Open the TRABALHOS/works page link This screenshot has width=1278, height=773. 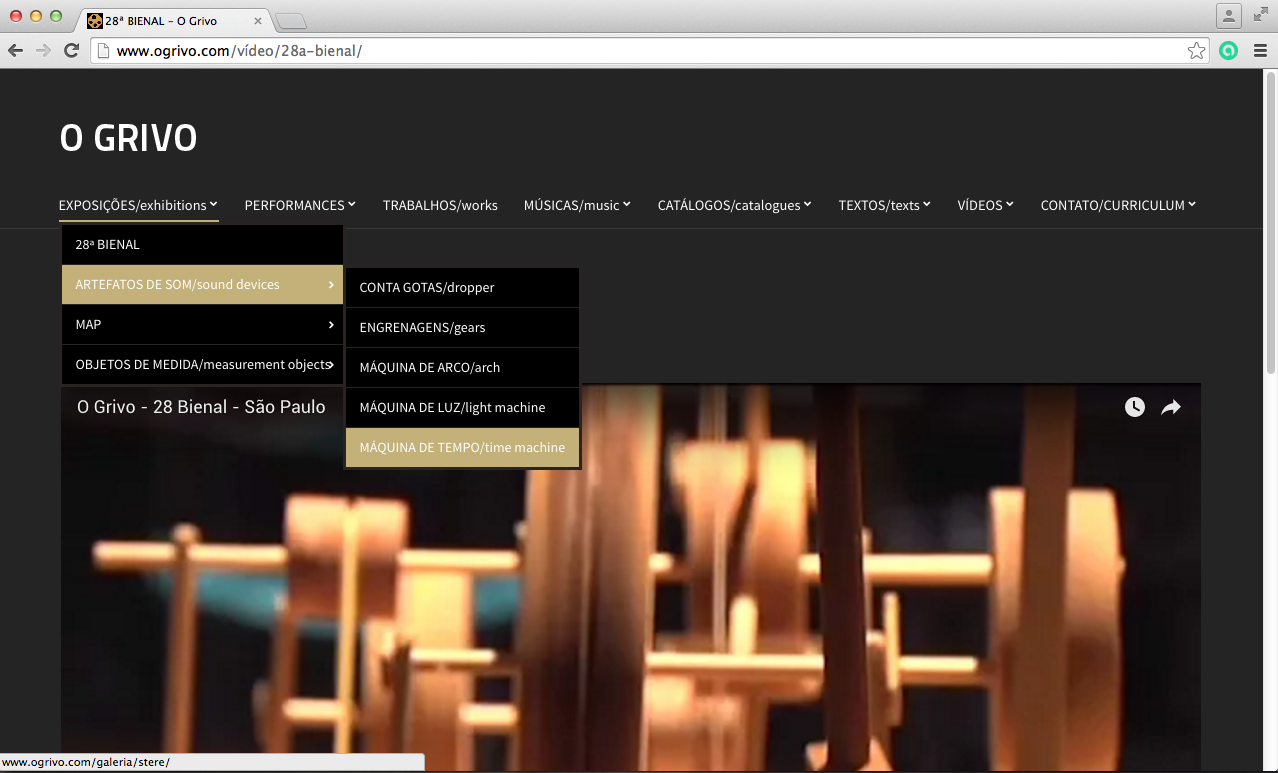[440, 205]
